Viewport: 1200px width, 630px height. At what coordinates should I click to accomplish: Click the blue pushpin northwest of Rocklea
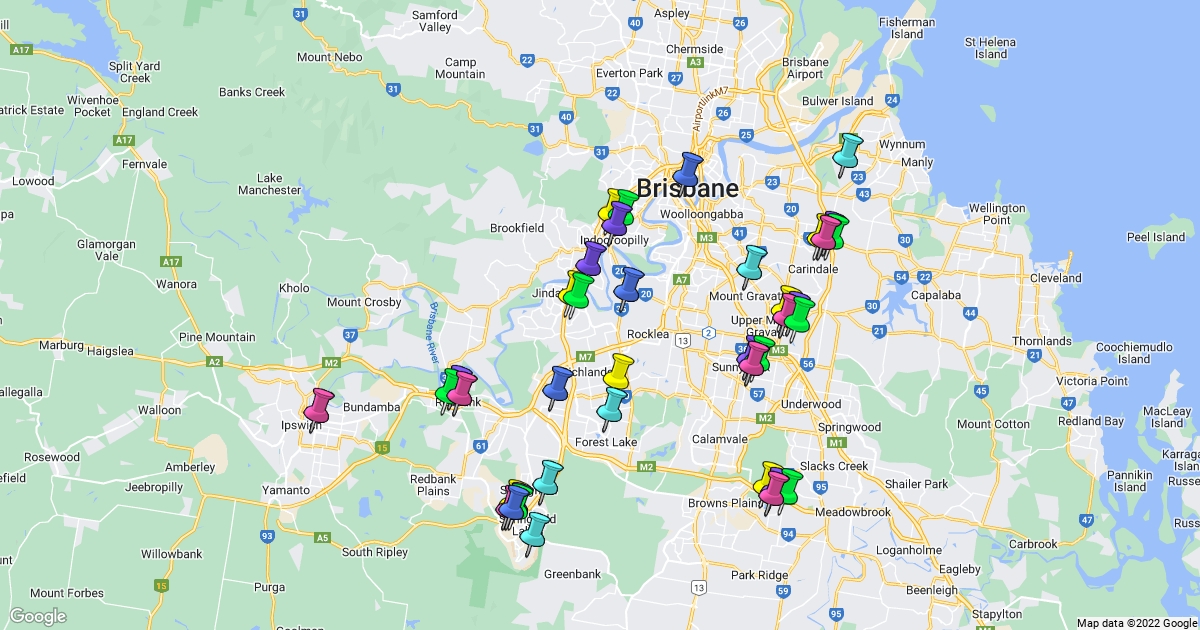(x=629, y=284)
